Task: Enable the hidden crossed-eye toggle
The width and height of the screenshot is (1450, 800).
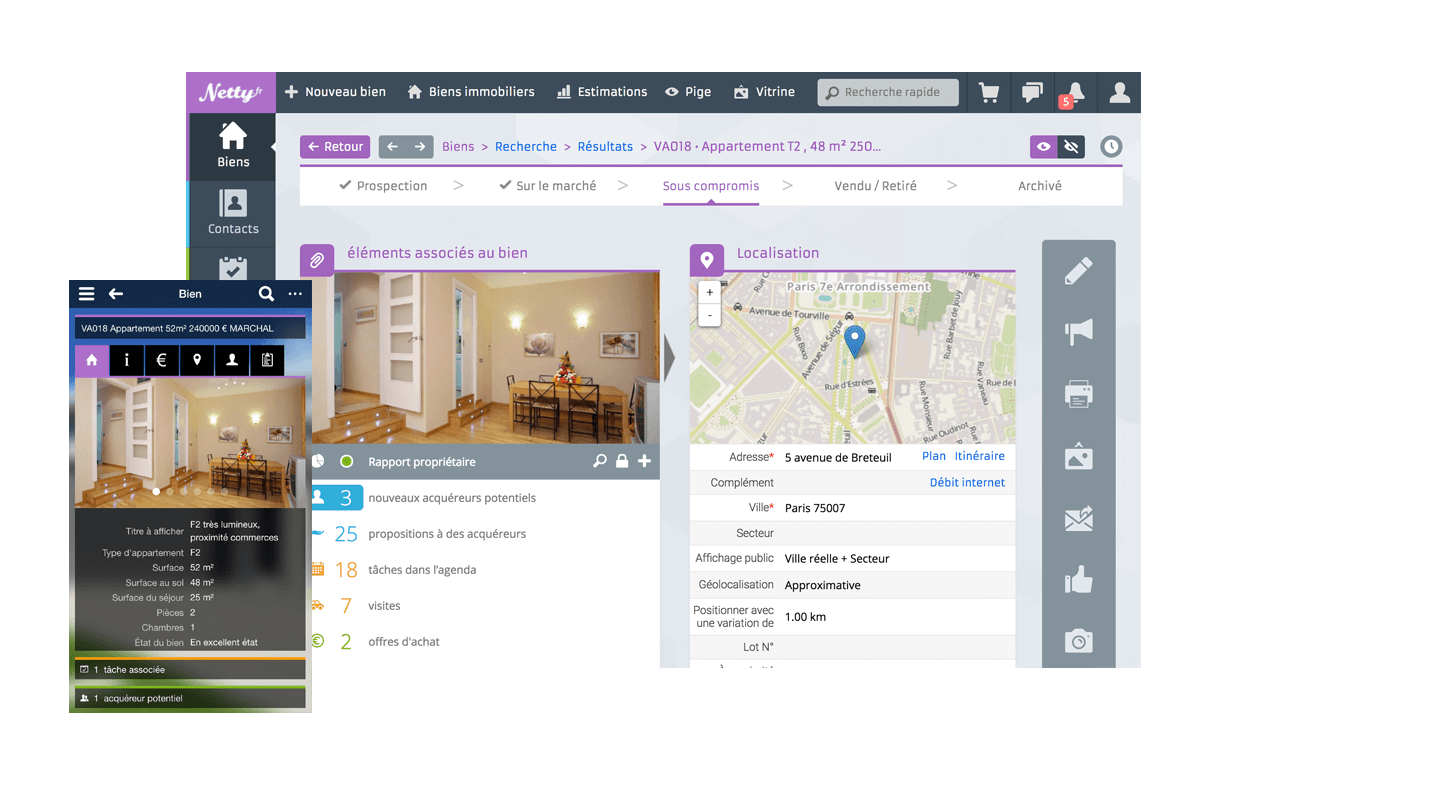Action: click(1071, 147)
